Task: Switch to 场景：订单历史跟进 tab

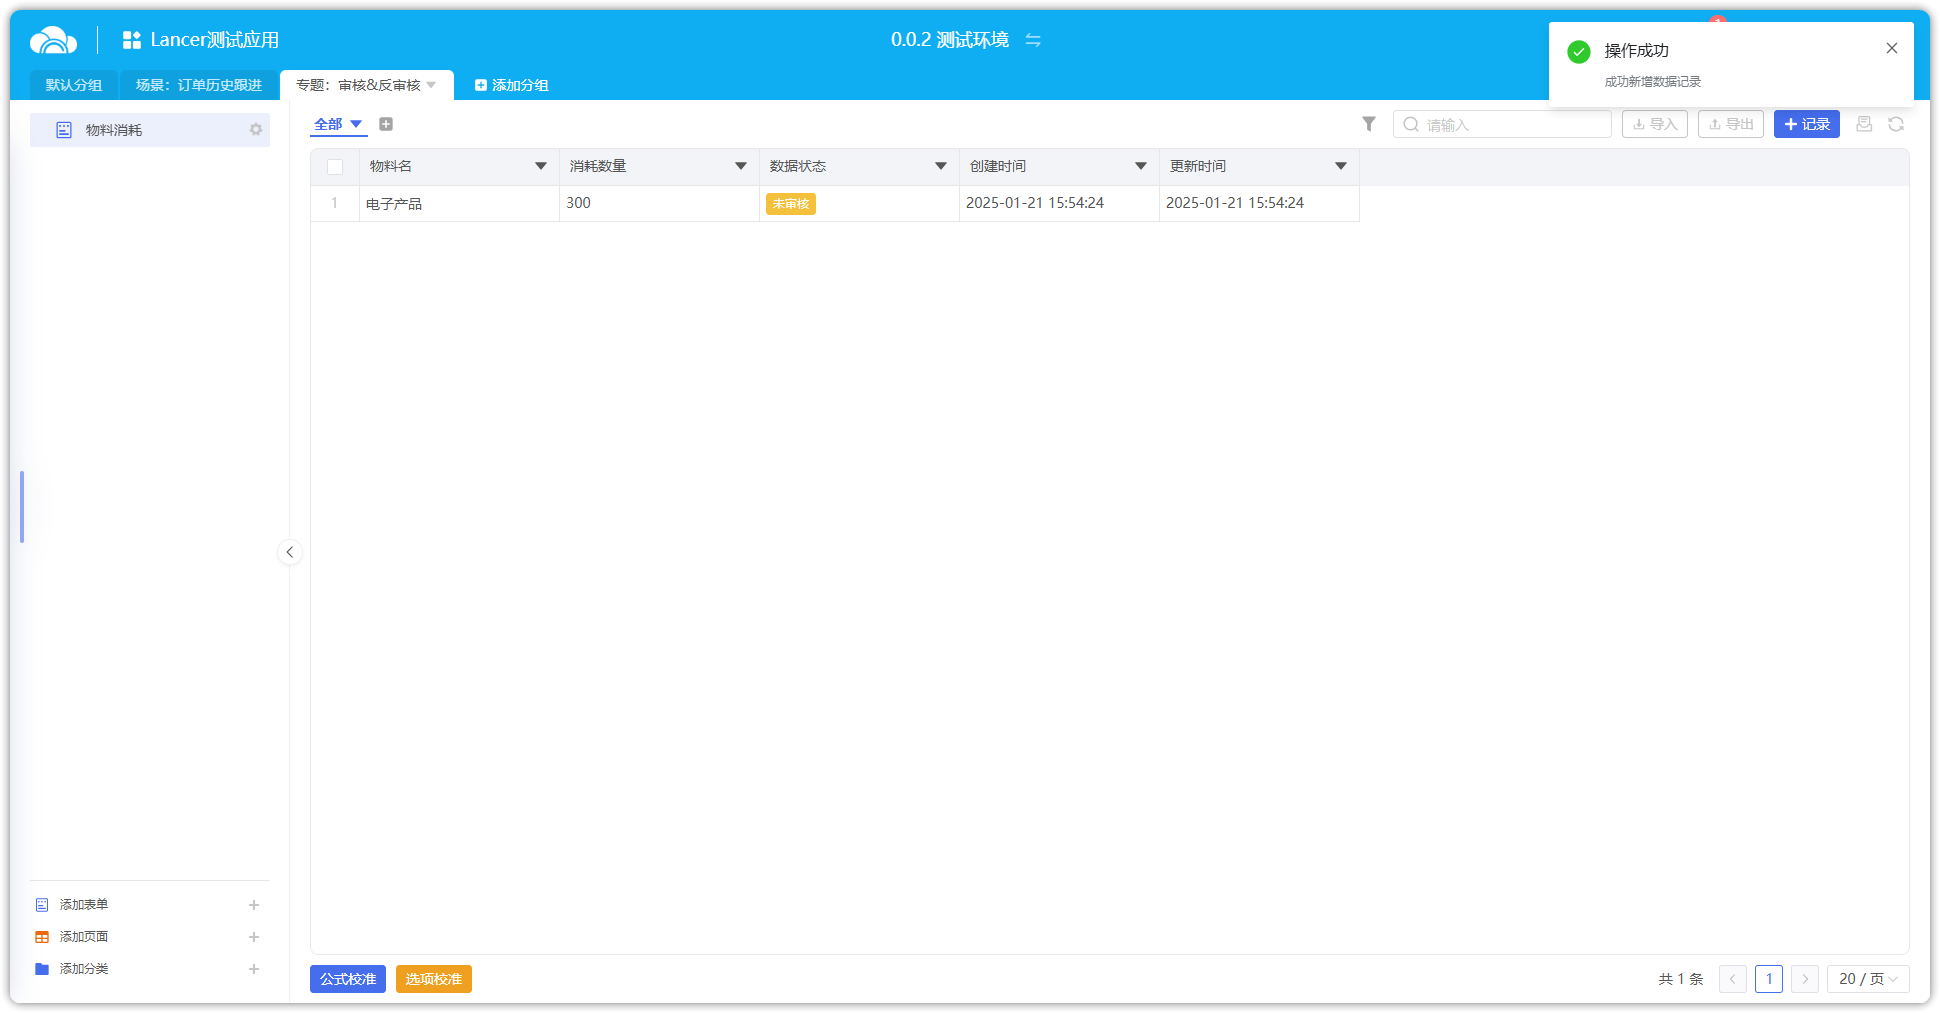Action: [x=199, y=85]
